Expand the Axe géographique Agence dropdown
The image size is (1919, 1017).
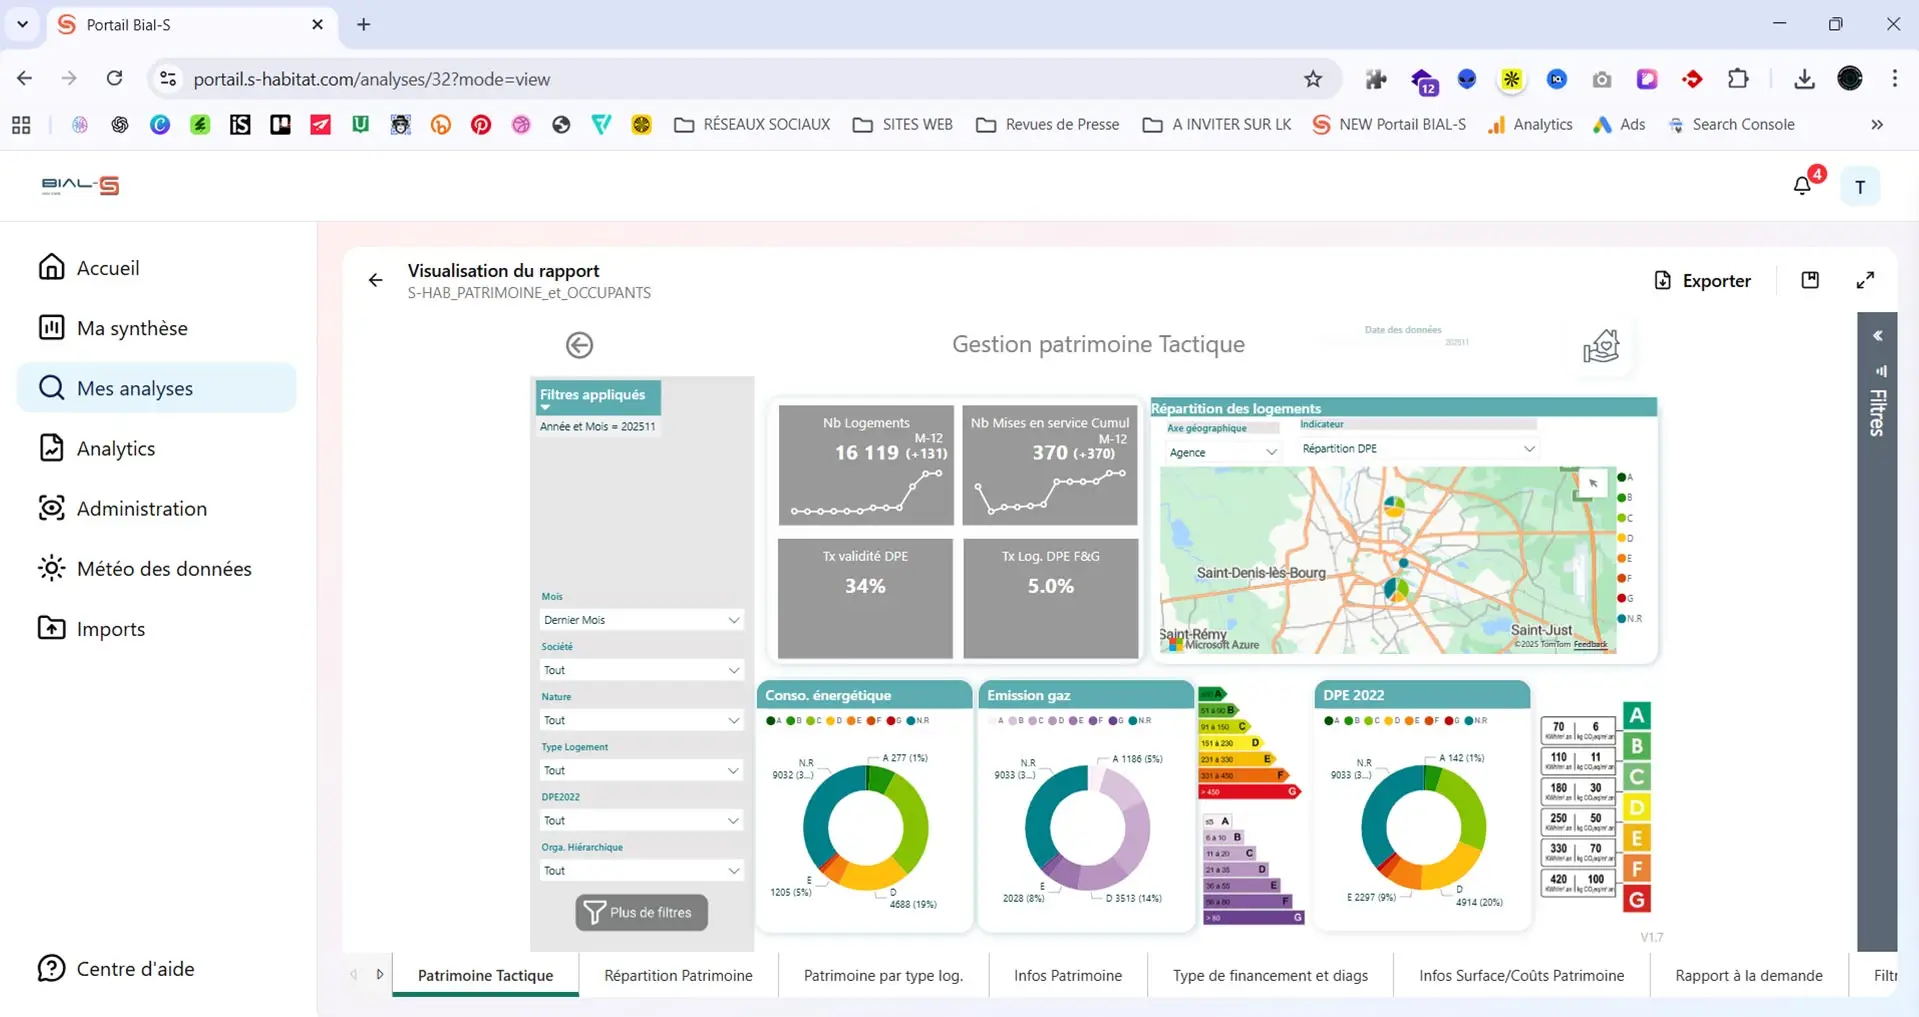[1222, 452]
